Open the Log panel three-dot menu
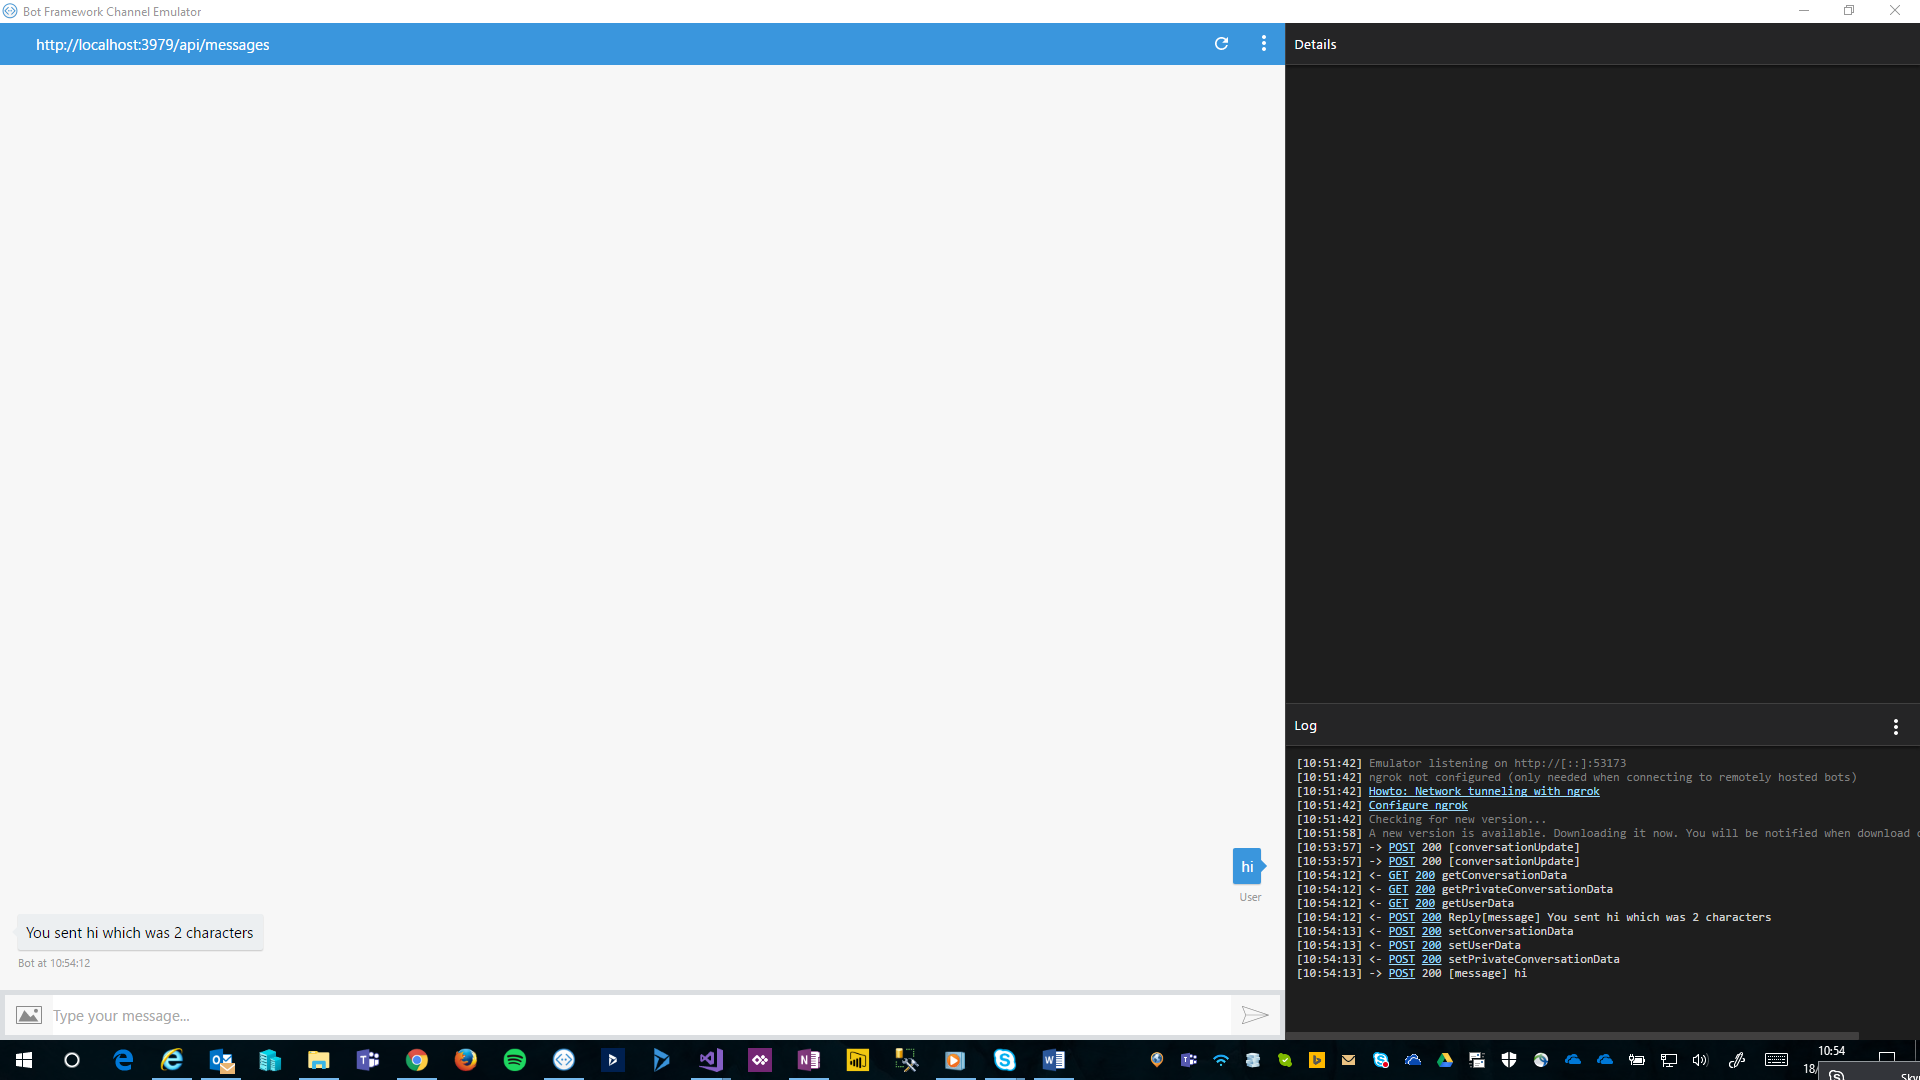This screenshot has height=1080, width=1920. click(x=1895, y=727)
